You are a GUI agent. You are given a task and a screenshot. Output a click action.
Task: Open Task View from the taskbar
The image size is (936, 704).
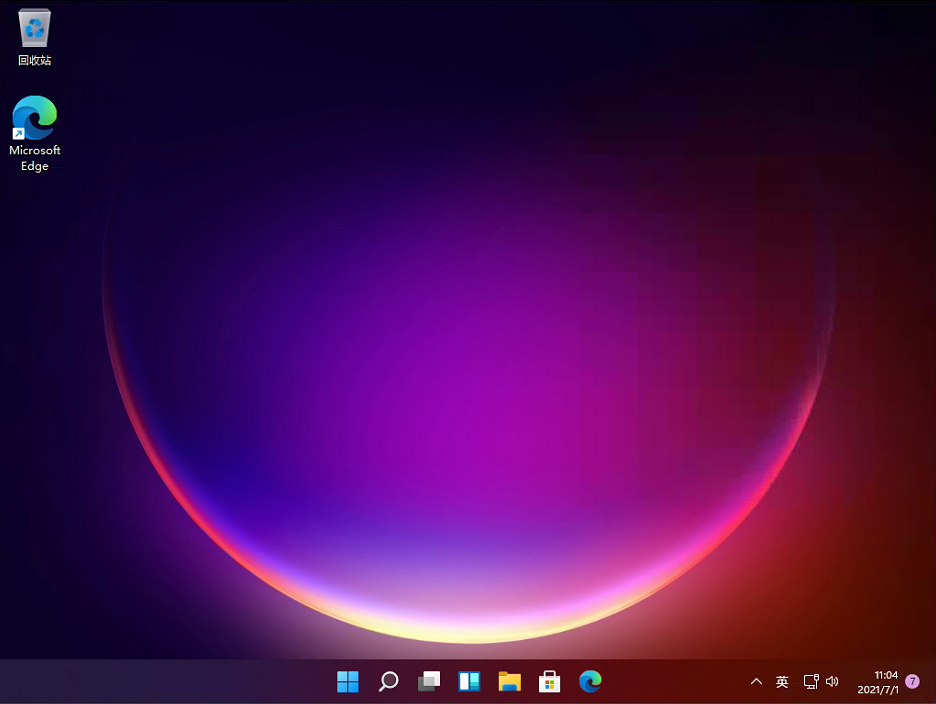[429, 682]
